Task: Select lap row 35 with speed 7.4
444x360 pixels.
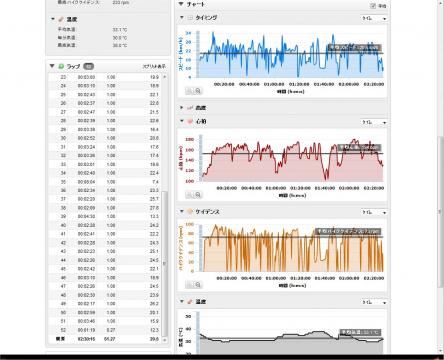Action: coord(105,182)
